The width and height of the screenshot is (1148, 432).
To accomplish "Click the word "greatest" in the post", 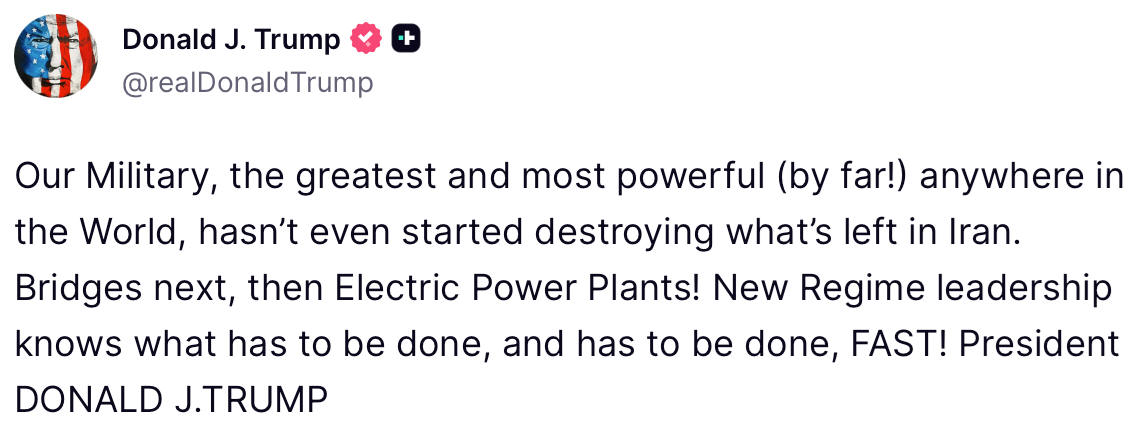I will click(366, 178).
